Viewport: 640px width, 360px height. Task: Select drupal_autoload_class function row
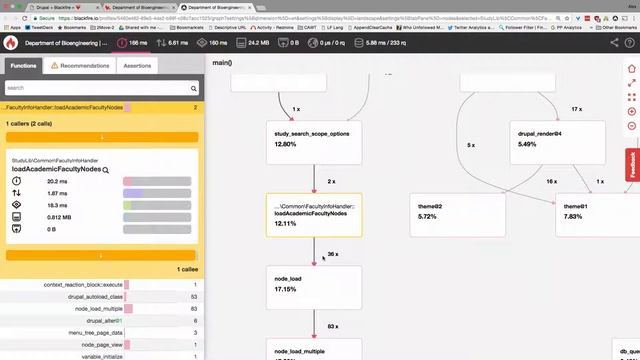[x=102, y=297]
